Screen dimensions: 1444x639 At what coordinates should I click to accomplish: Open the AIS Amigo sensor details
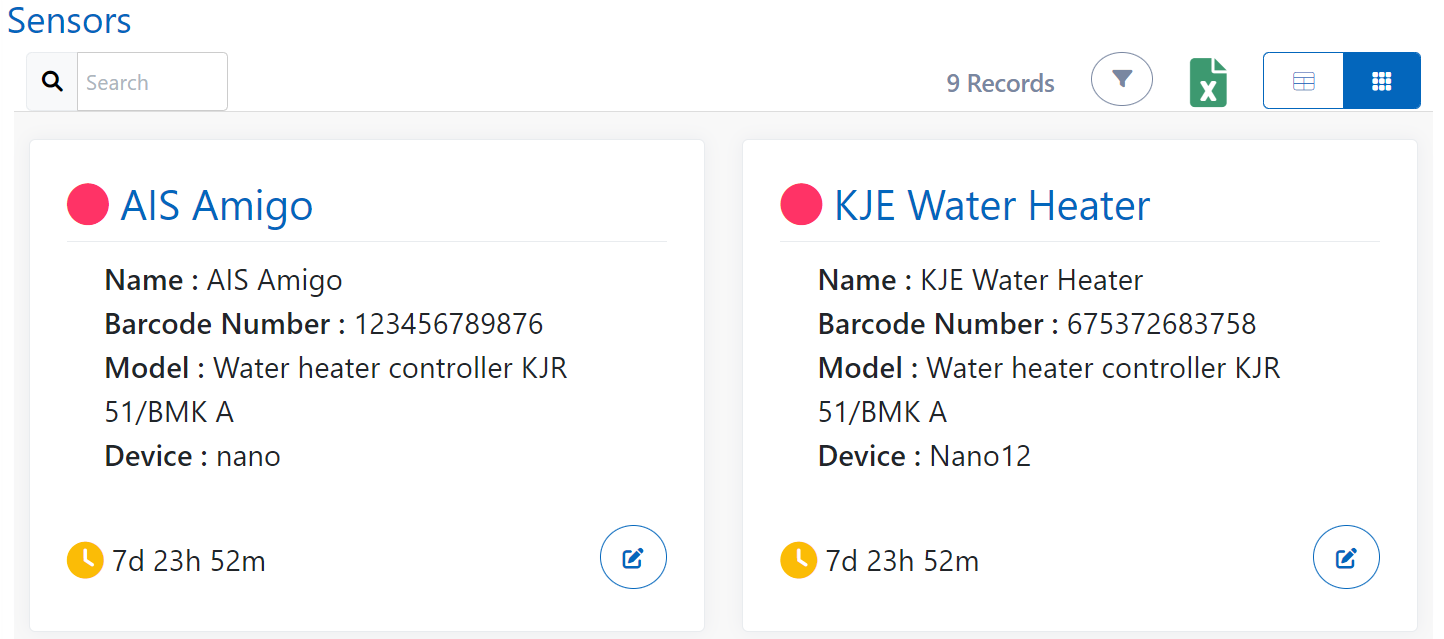[216, 205]
